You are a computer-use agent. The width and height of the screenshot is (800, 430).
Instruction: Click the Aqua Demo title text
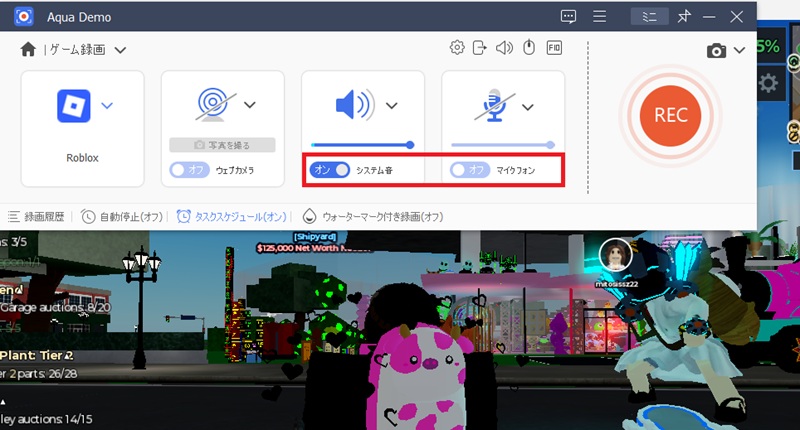79,17
